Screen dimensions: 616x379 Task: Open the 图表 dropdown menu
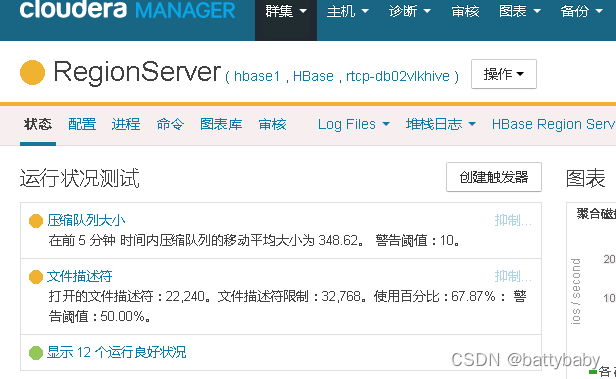click(520, 11)
